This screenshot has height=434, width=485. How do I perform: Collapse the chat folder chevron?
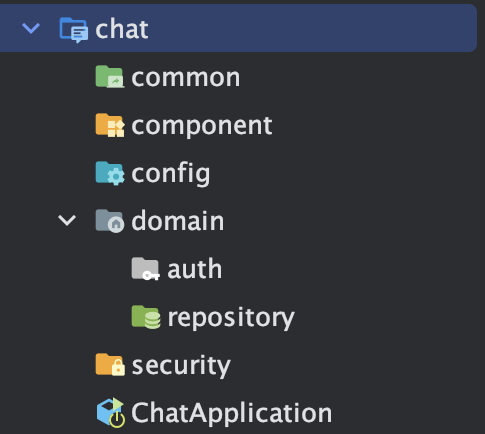click(x=31, y=28)
